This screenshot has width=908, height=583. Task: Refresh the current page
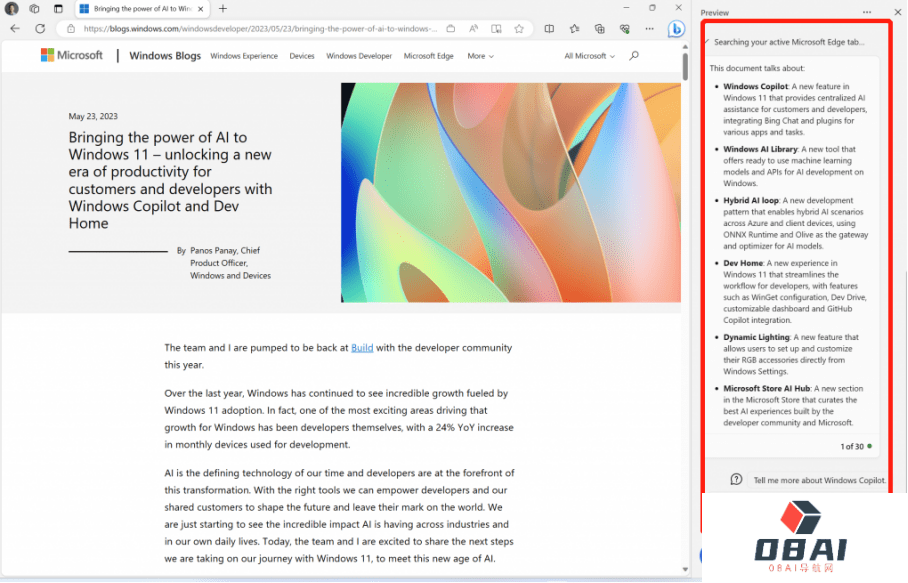40,29
